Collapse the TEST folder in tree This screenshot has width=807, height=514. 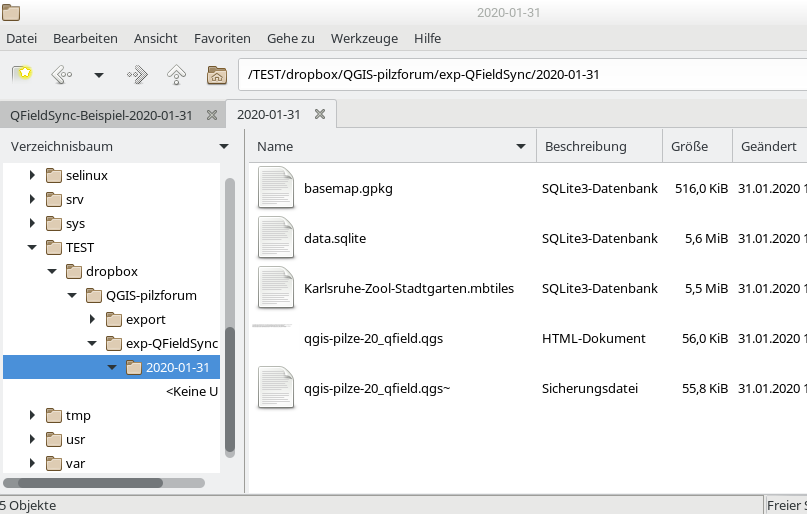coord(32,247)
